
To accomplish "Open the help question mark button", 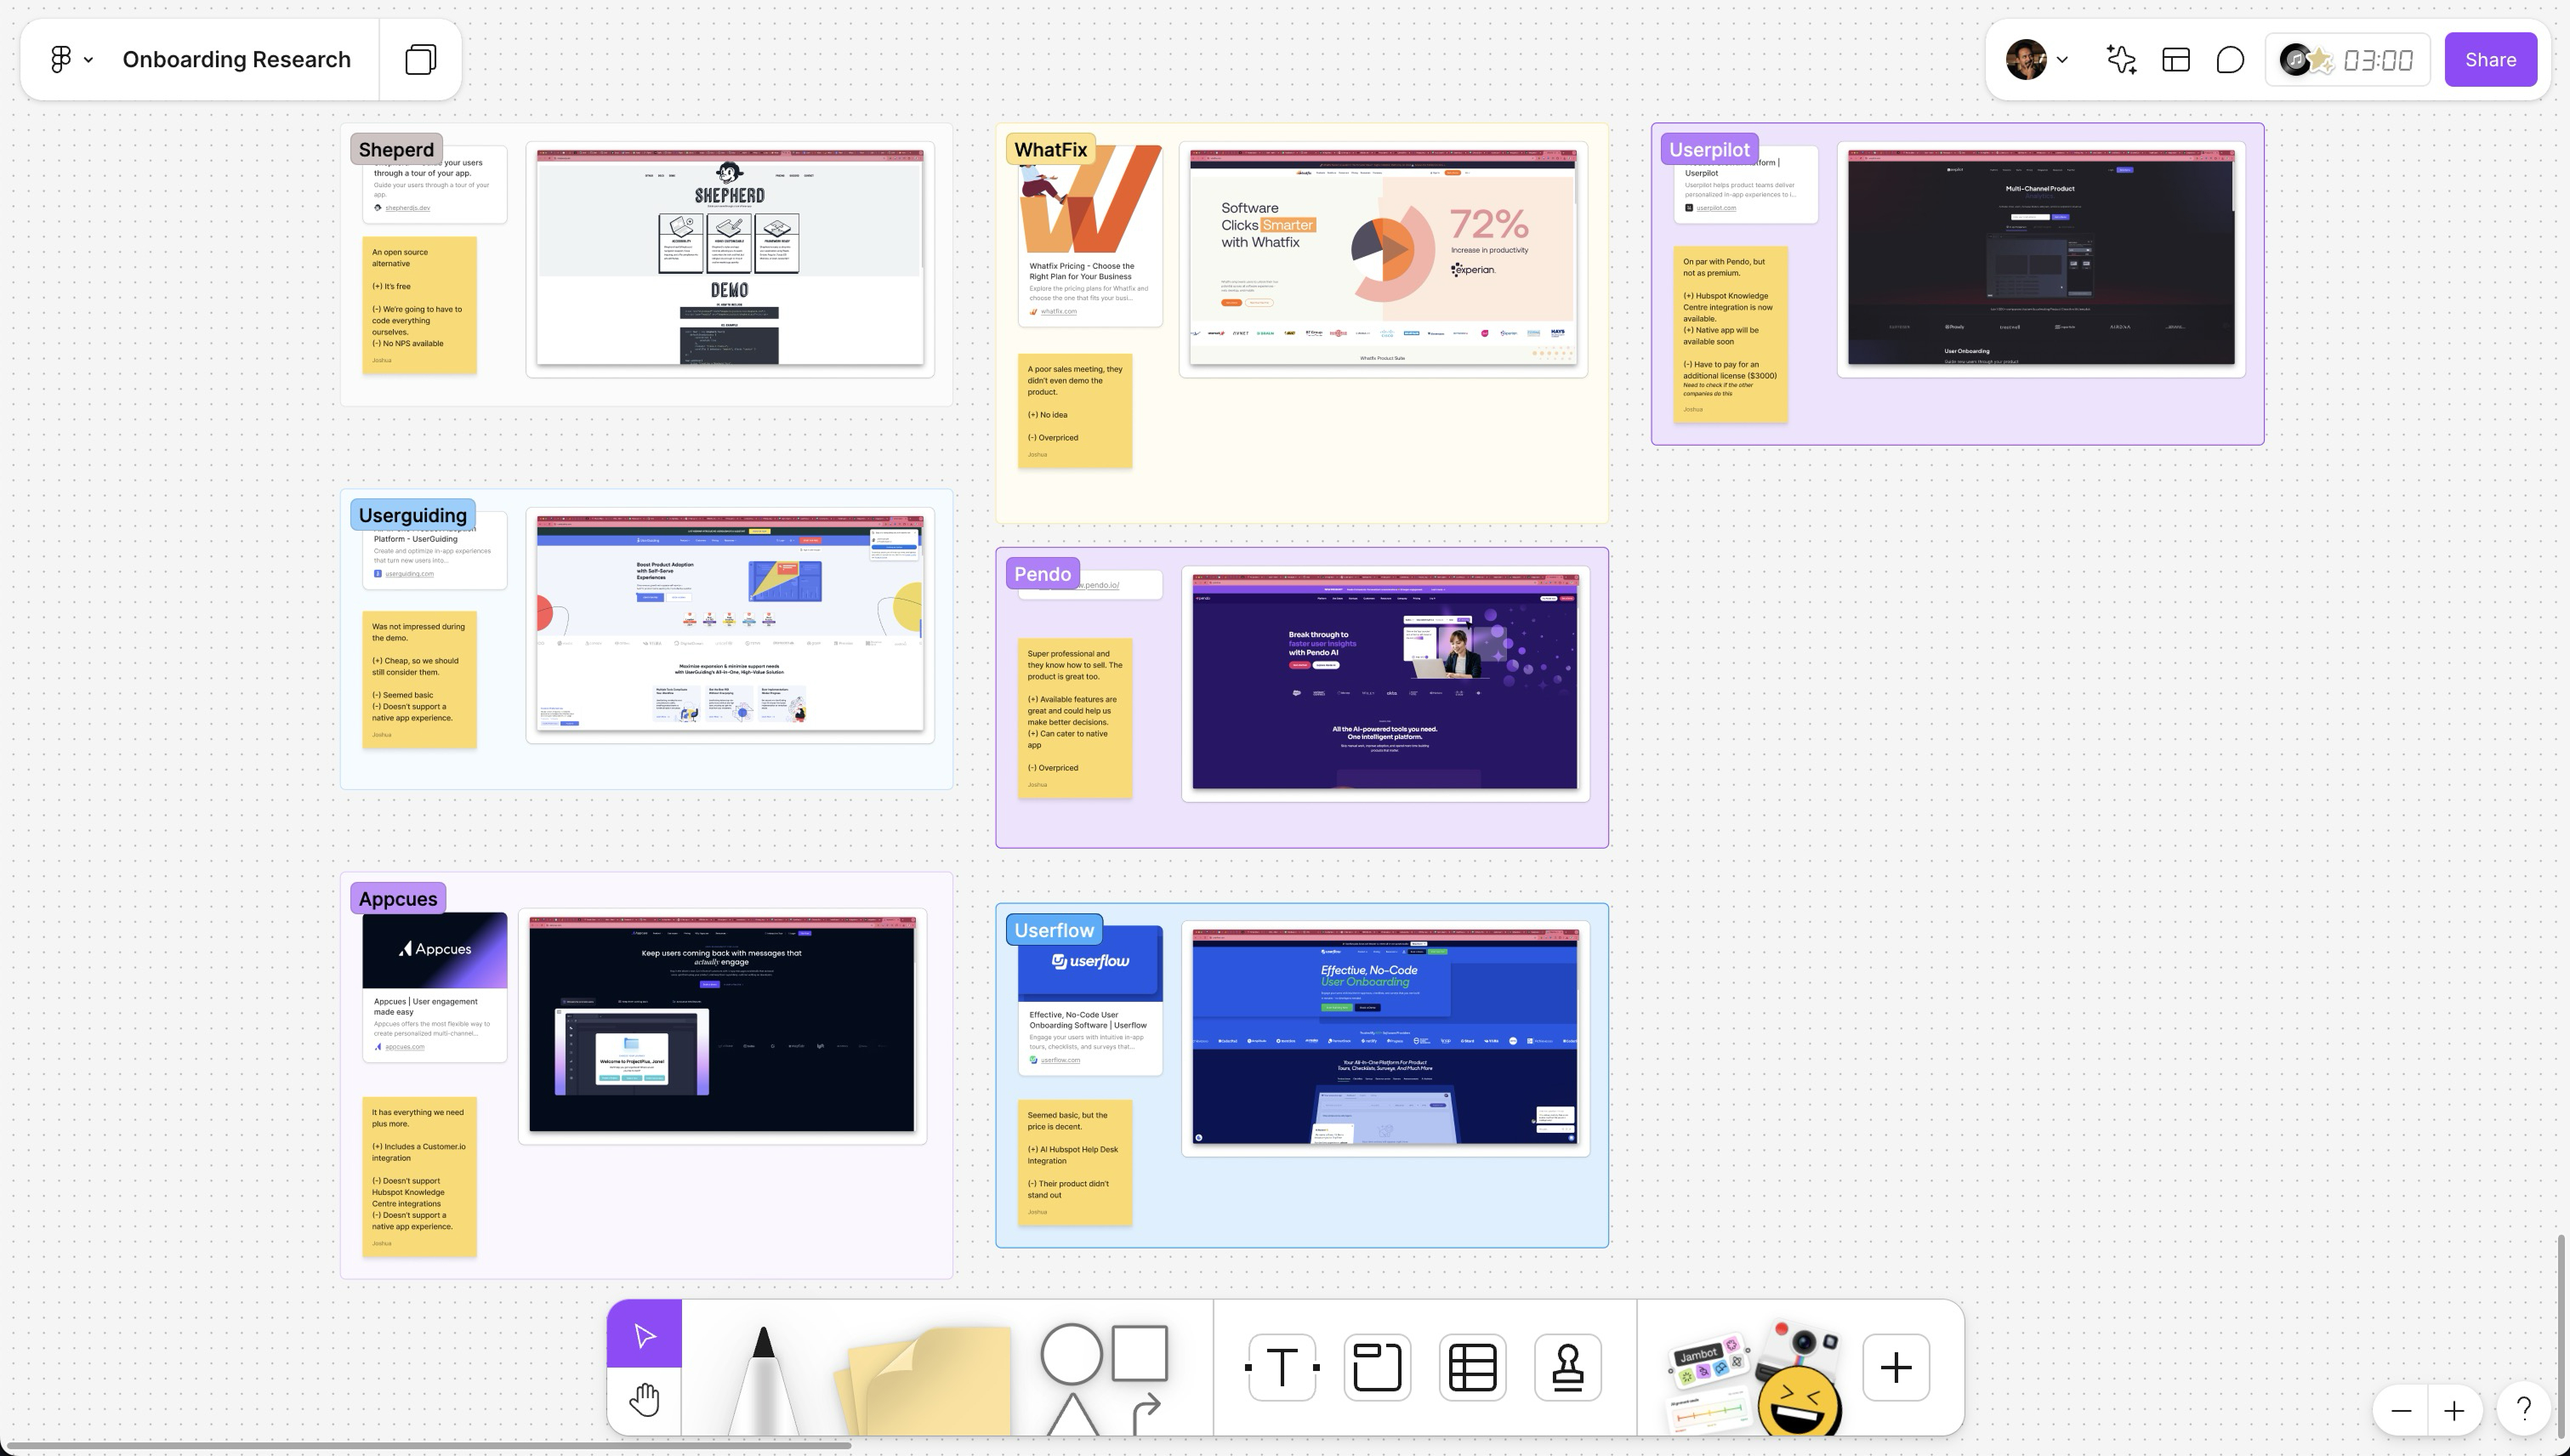I will [x=2524, y=1409].
